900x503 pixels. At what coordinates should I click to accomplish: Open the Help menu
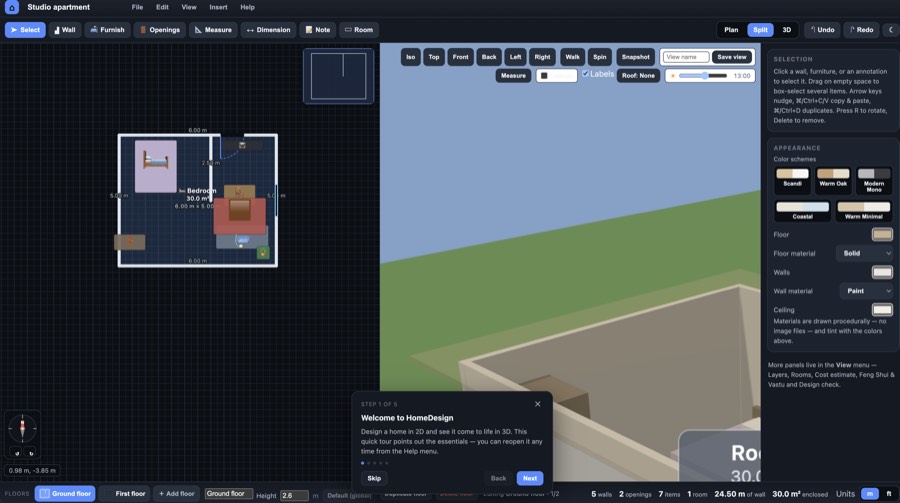point(247,7)
